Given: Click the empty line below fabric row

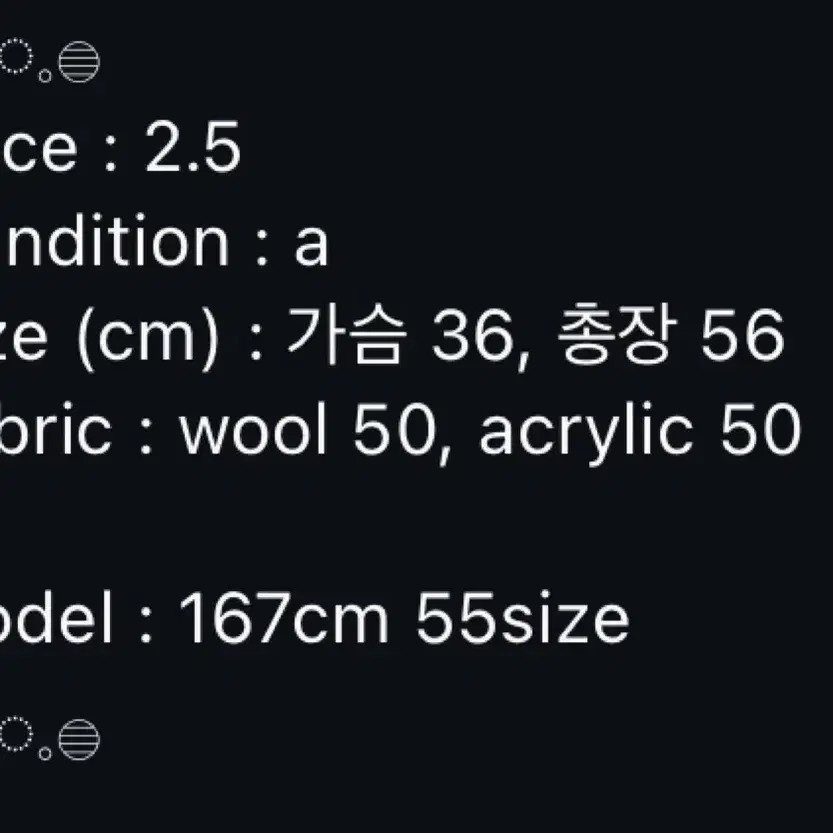Looking at the screenshot, I should click(x=416, y=523).
